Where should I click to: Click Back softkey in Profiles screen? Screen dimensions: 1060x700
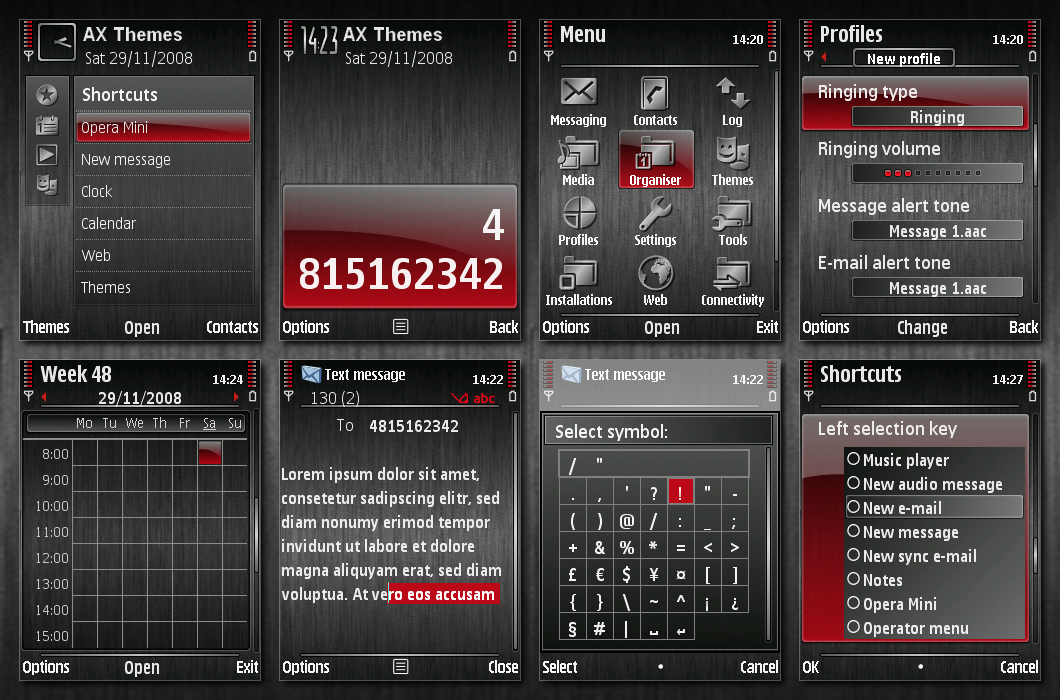click(1023, 327)
